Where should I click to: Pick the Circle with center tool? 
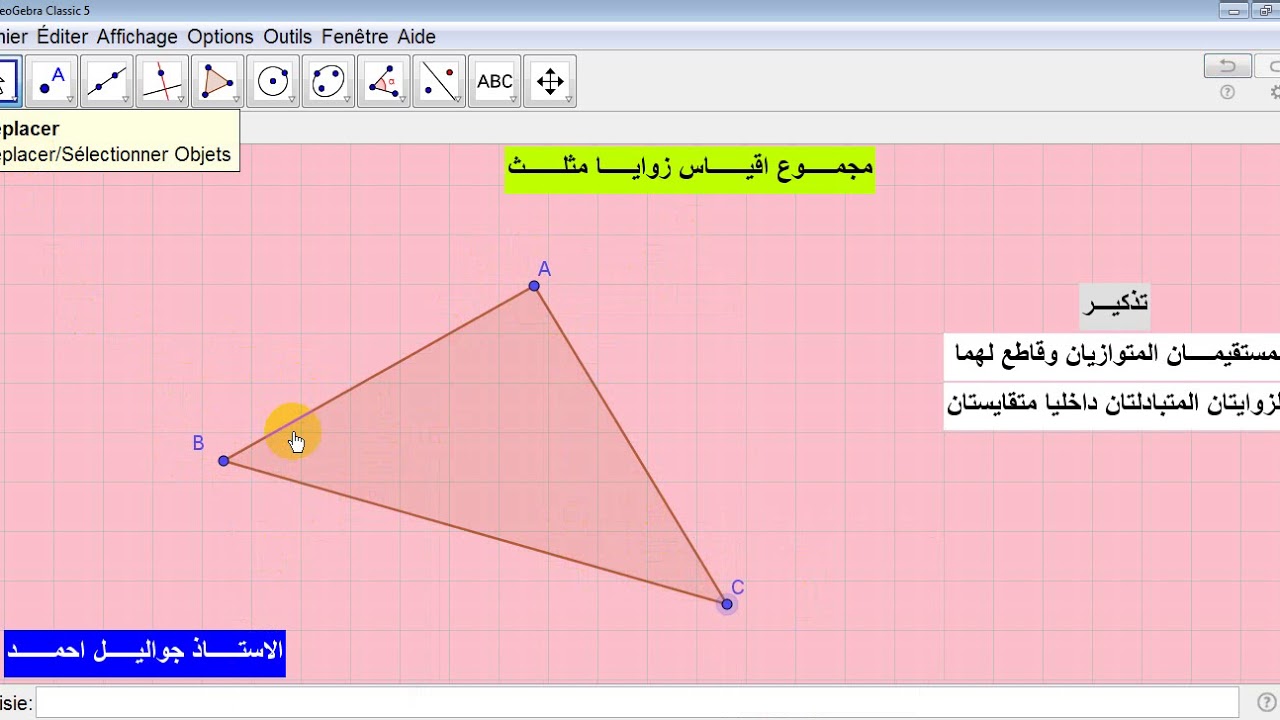click(x=273, y=81)
